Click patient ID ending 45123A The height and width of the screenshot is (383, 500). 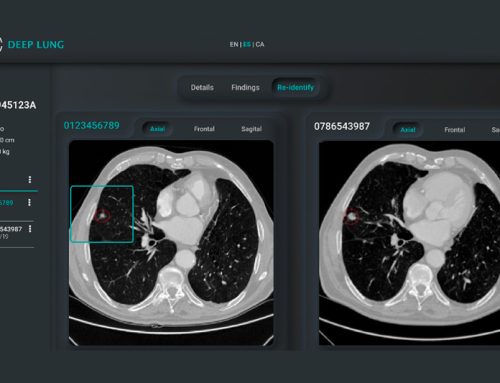click(x=18, y=105)
